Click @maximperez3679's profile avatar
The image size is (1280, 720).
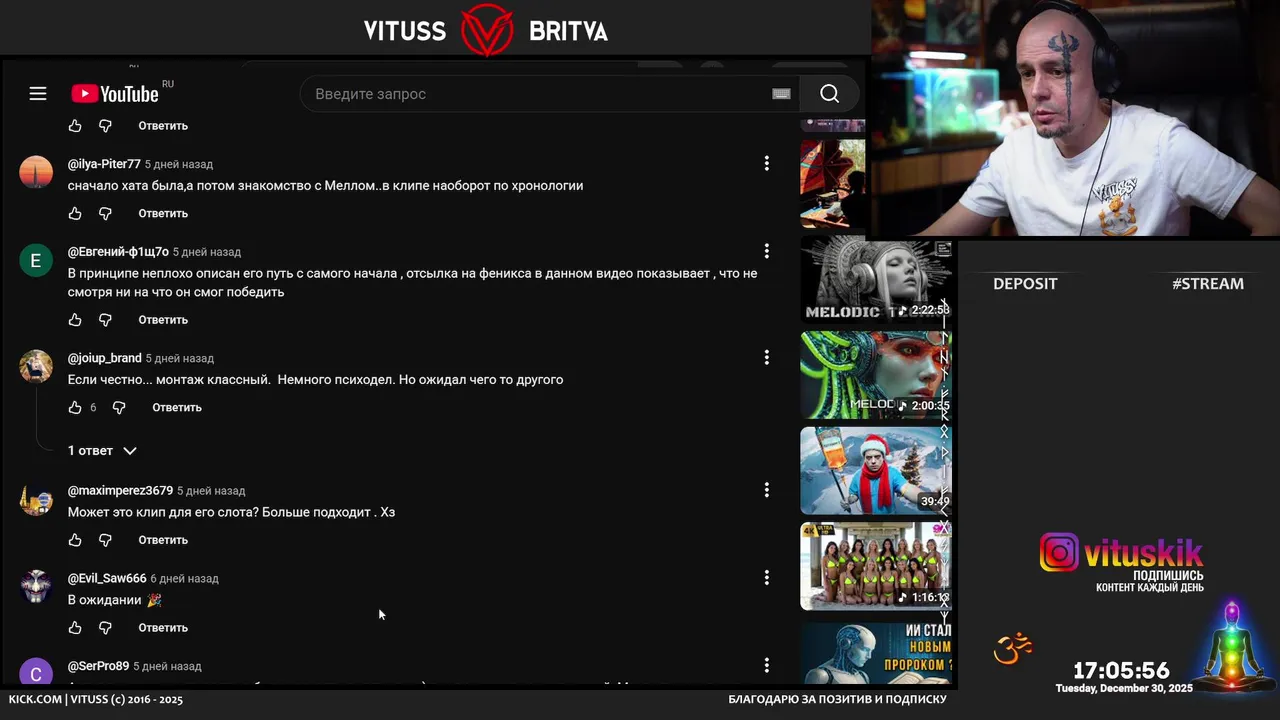(x=36, y=499)
